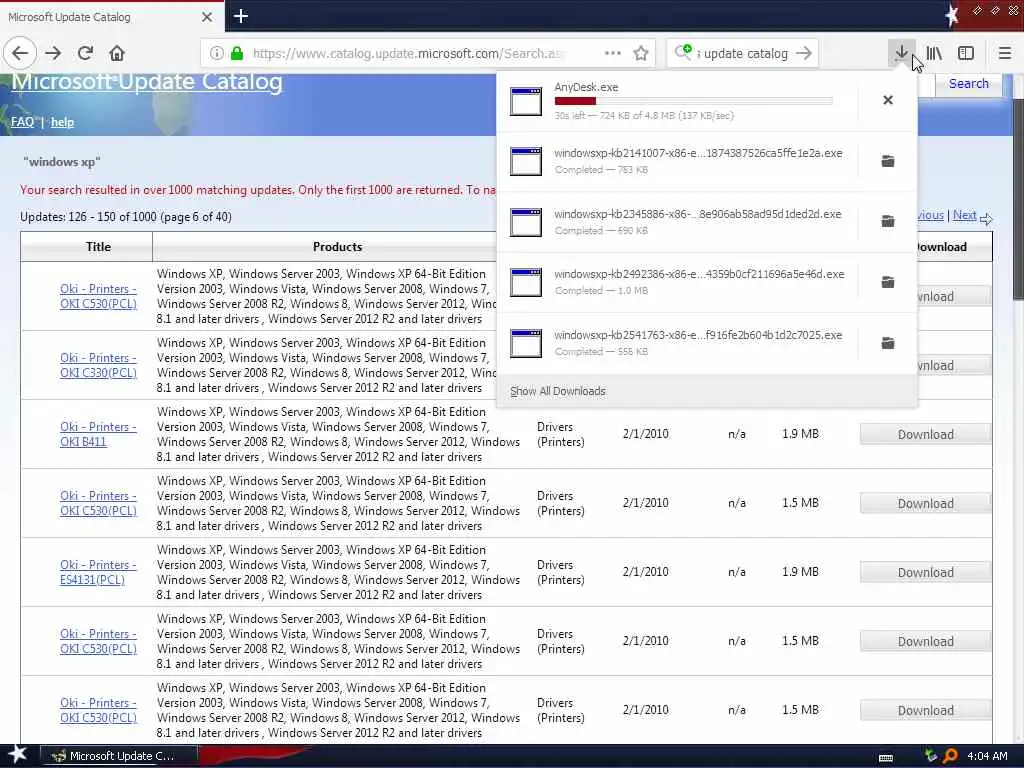Open Oki Printers OKI C330(PCL) link
Screen dimensions: 1024x768
pyautogui.click(x=98, y=365)
